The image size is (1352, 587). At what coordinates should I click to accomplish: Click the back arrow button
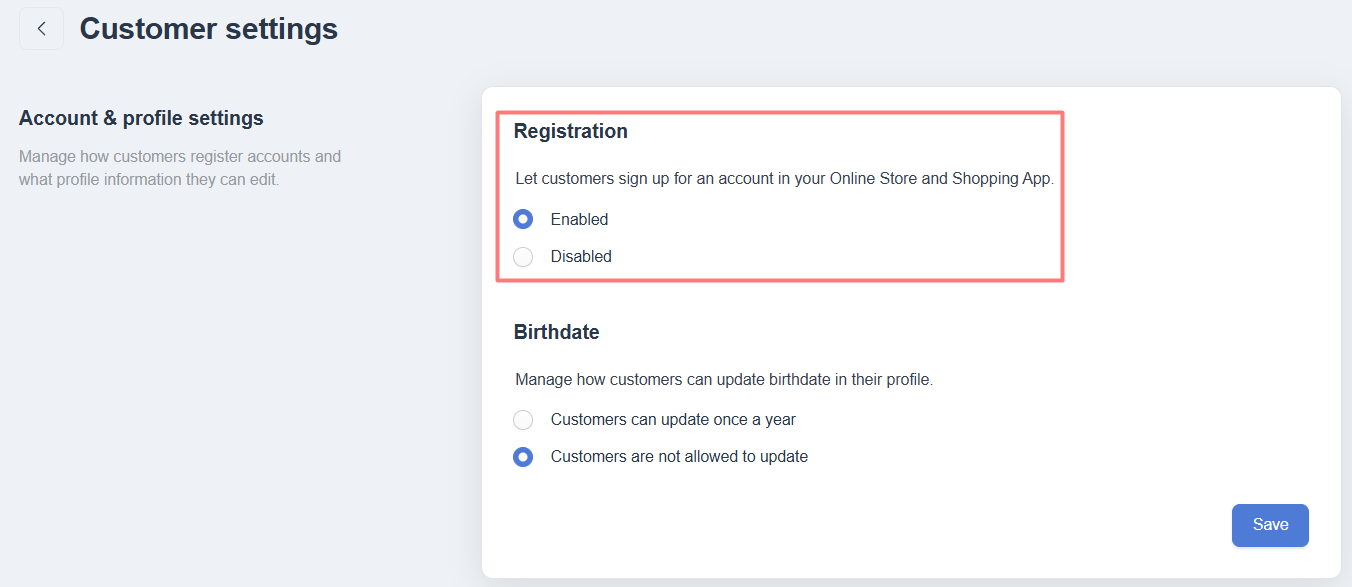tap(41, 29)
